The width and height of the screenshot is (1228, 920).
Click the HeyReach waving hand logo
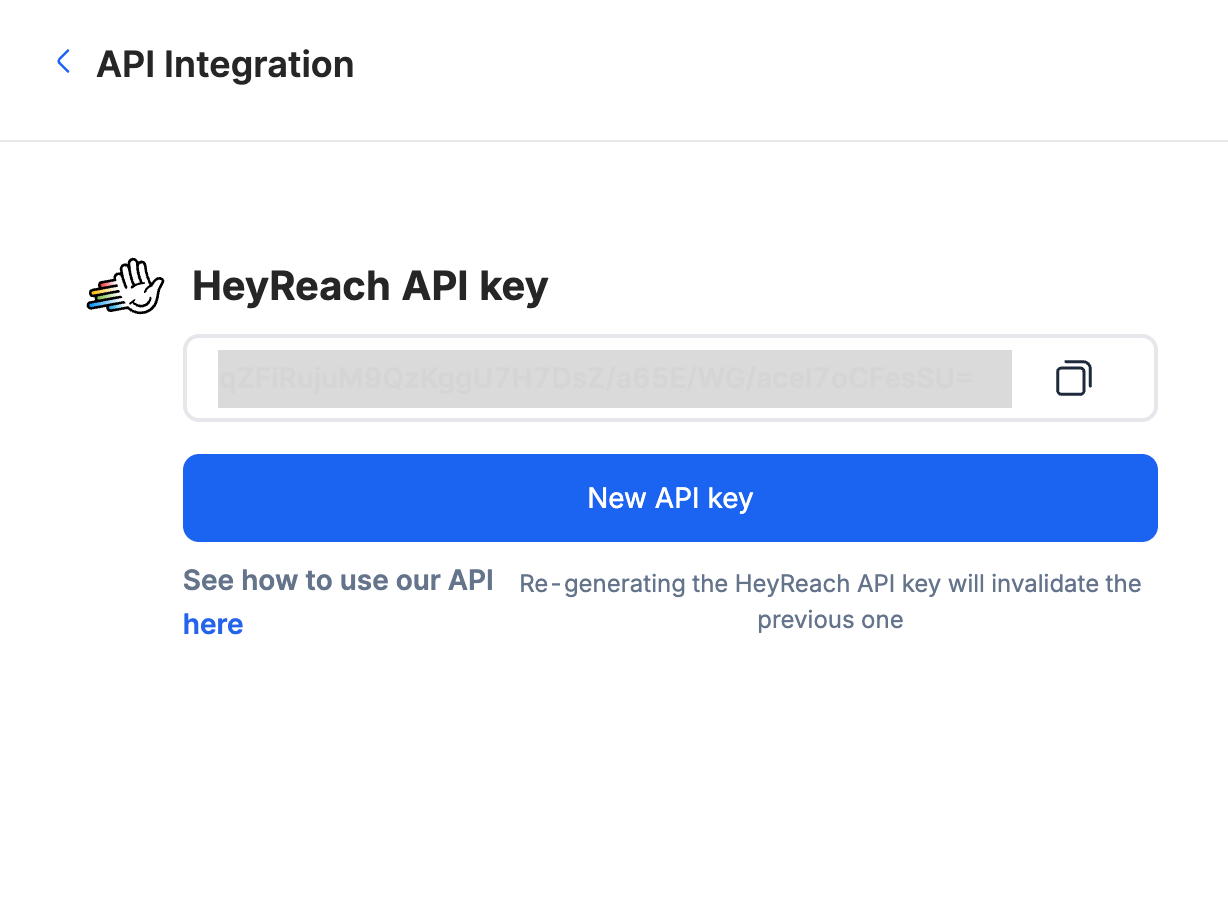click(x=125, y=287)
